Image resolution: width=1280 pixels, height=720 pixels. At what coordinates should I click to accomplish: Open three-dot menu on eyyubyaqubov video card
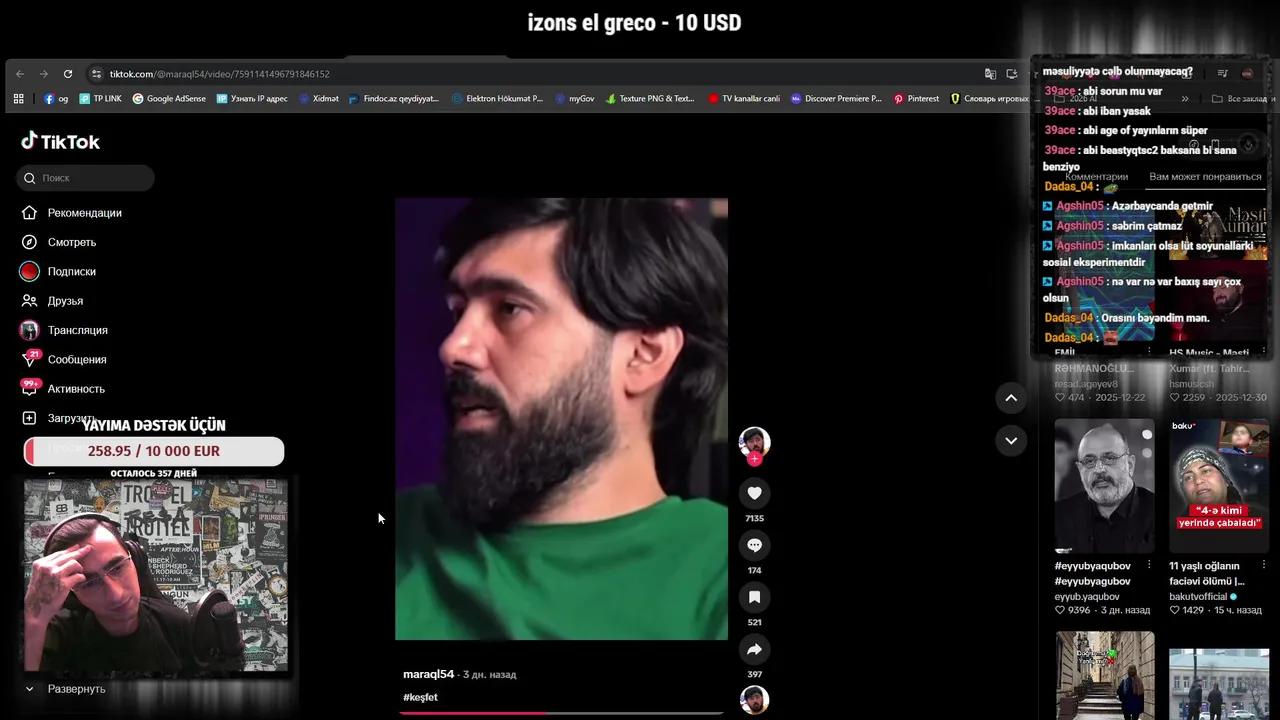[x=1148, y=566]
